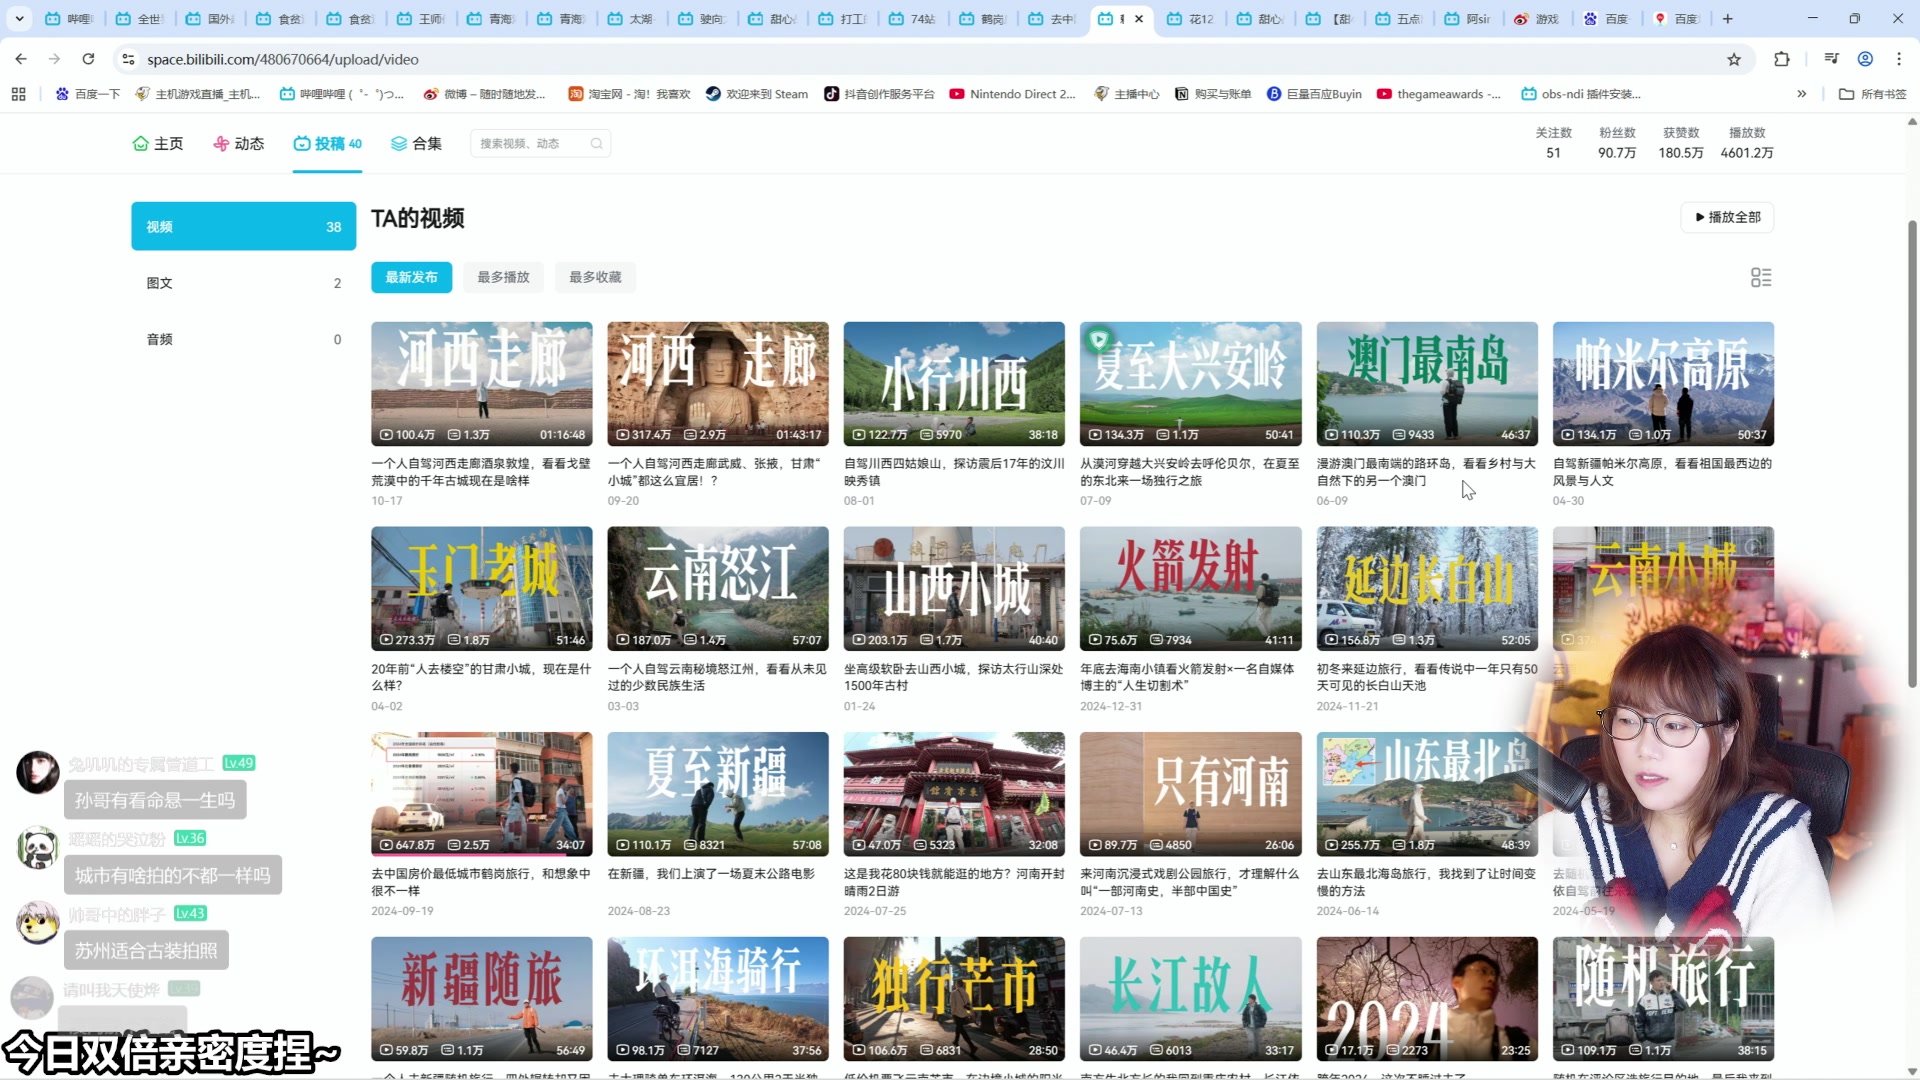Click the page reload icon
The width and height of the screenshot is (1920, 1080).
[88, 59]
